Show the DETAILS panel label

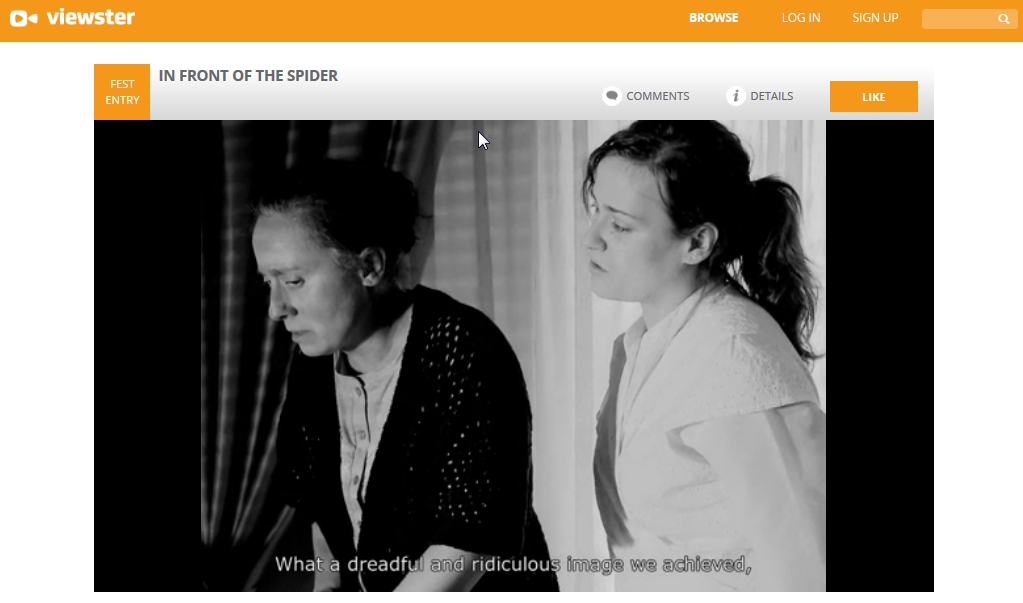[772, 96]
